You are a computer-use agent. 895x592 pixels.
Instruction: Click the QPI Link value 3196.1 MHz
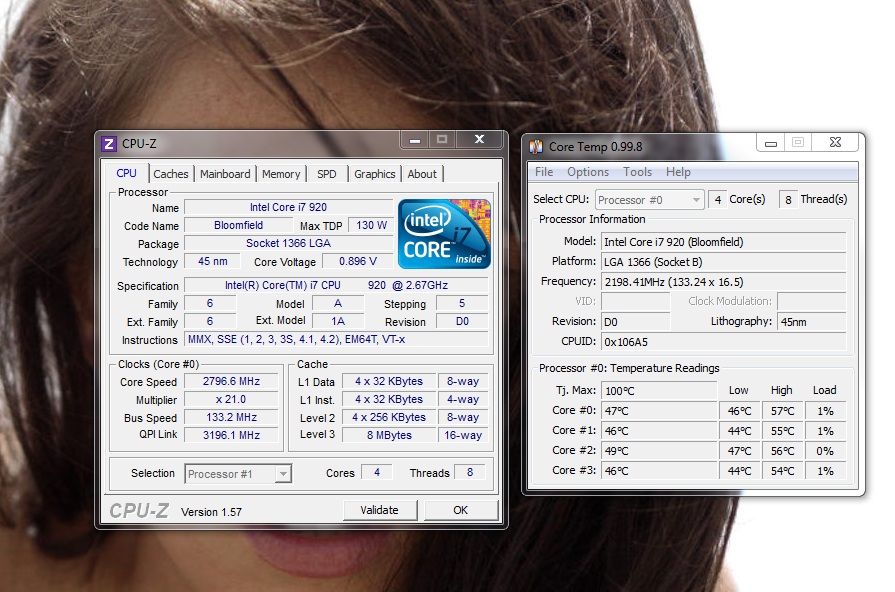[231, 435]
